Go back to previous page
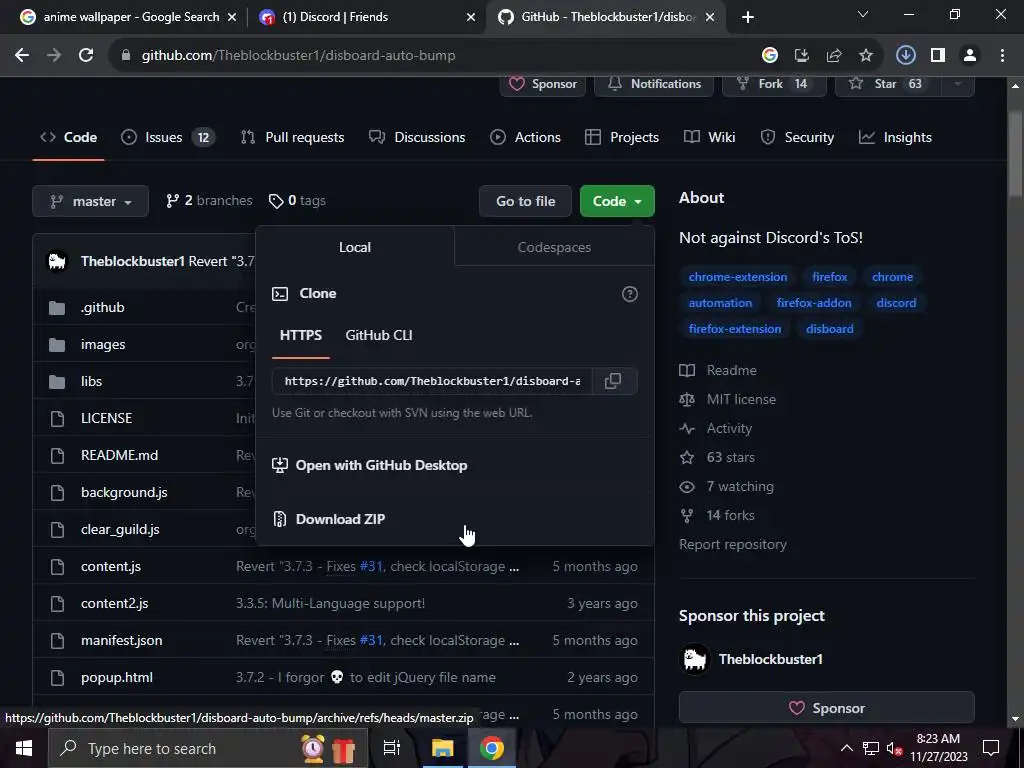Image resolution: width=1024 pixels, height=768 pixels. click(22, 56)
